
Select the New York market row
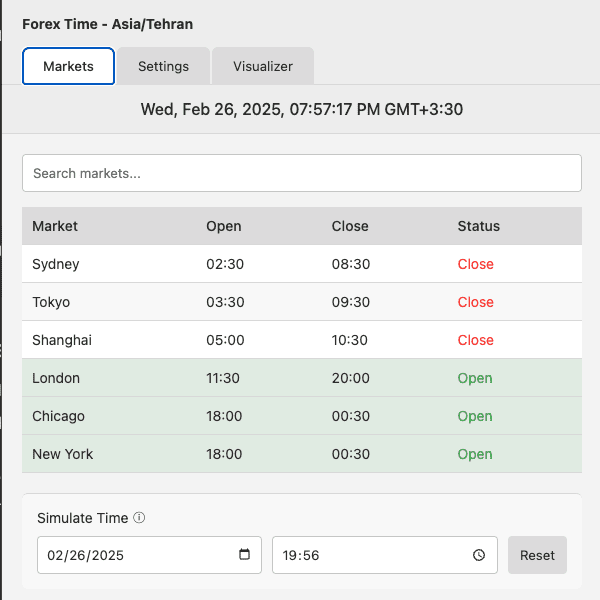pos(301,454)
